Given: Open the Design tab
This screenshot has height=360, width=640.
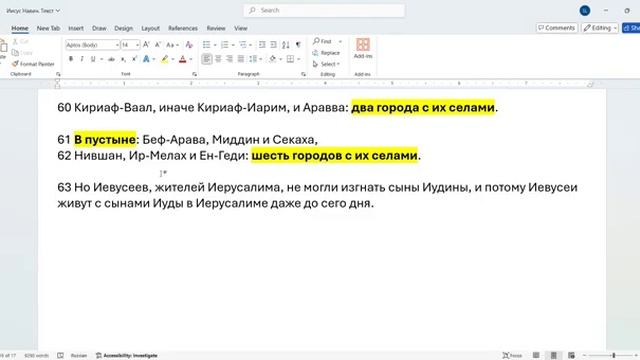Looking at the screenshot, I should click(123, 28).
